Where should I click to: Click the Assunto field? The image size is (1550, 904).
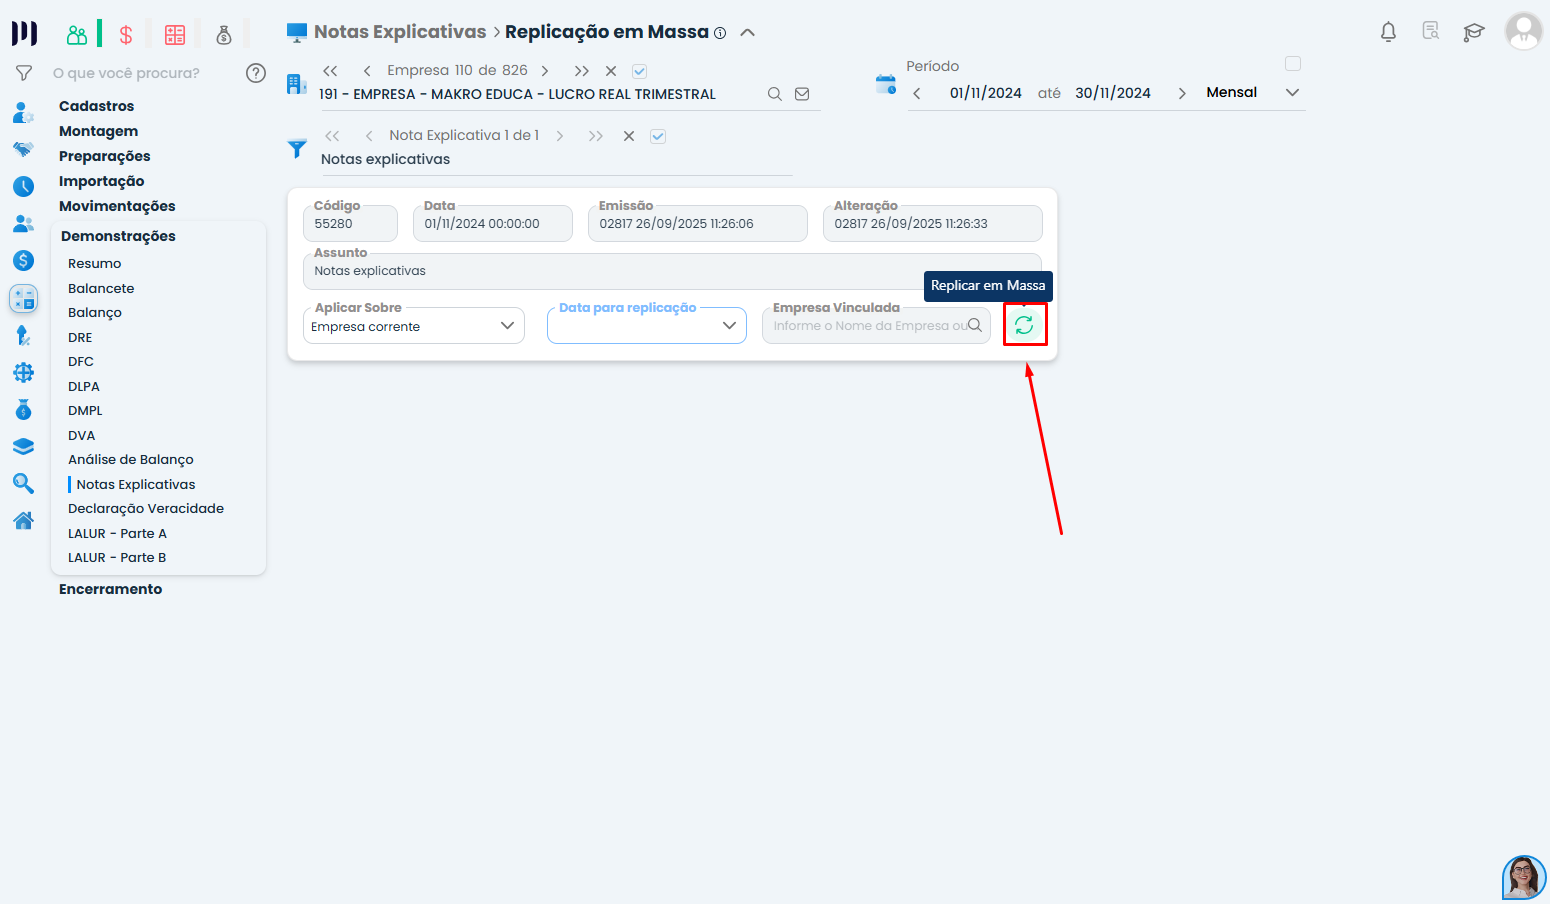coord(672,271)
